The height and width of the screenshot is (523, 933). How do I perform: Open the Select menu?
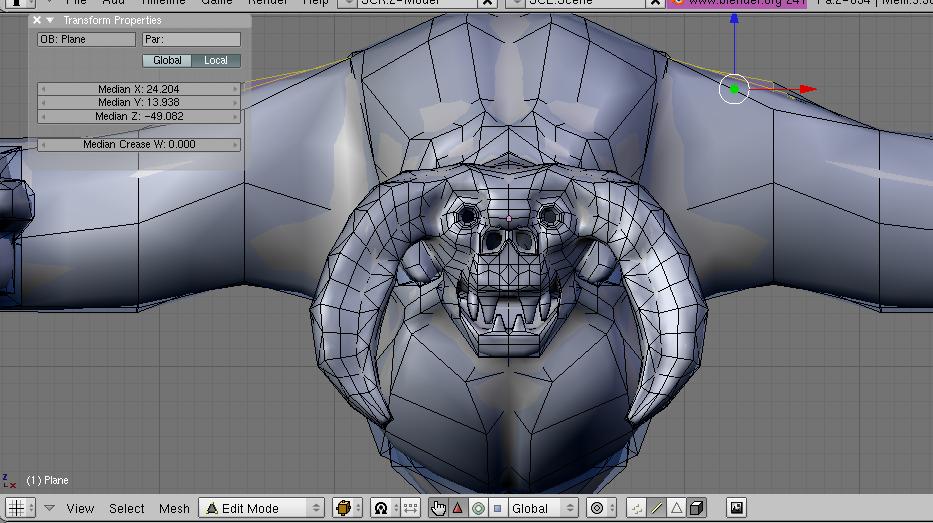click(x=127, y=508)
